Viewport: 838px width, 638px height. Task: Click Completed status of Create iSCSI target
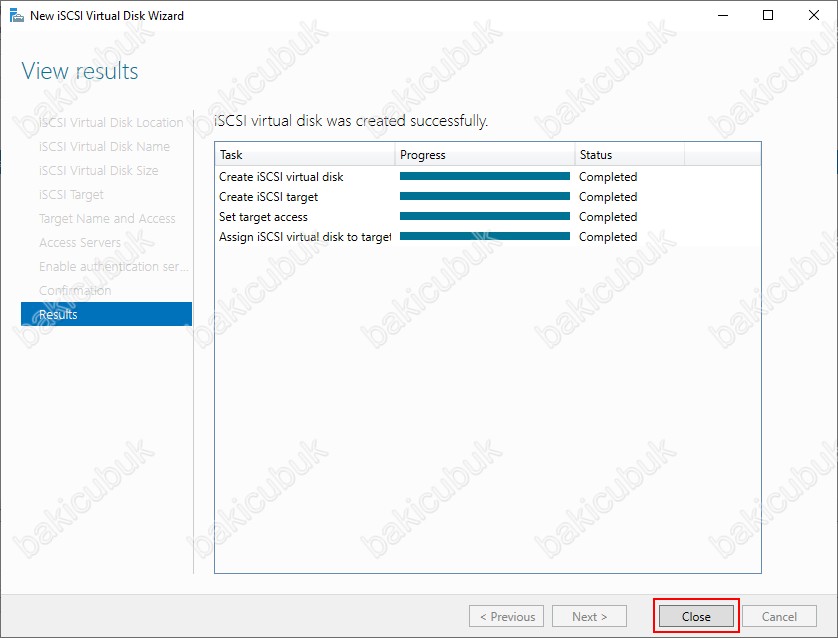(608, 197)
